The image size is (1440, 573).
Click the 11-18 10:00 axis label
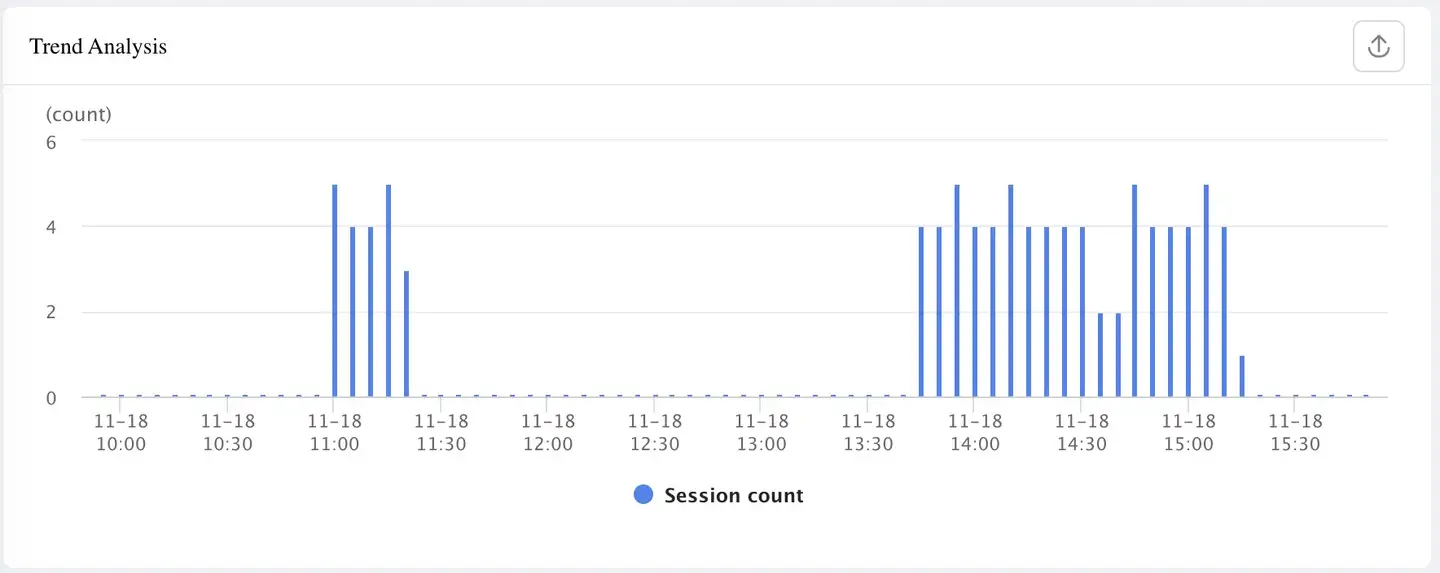click(x=121, y=433)
